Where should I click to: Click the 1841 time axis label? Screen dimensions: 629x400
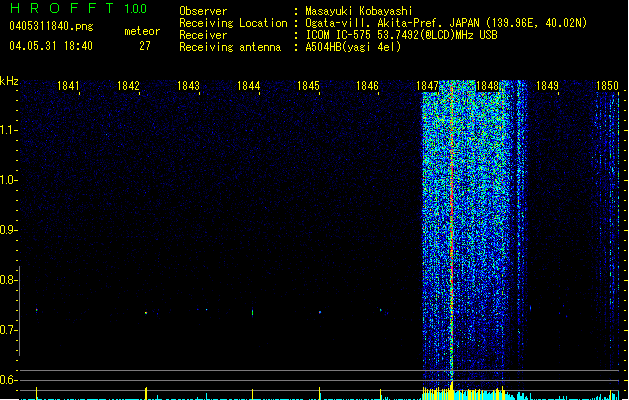(68, 85)
